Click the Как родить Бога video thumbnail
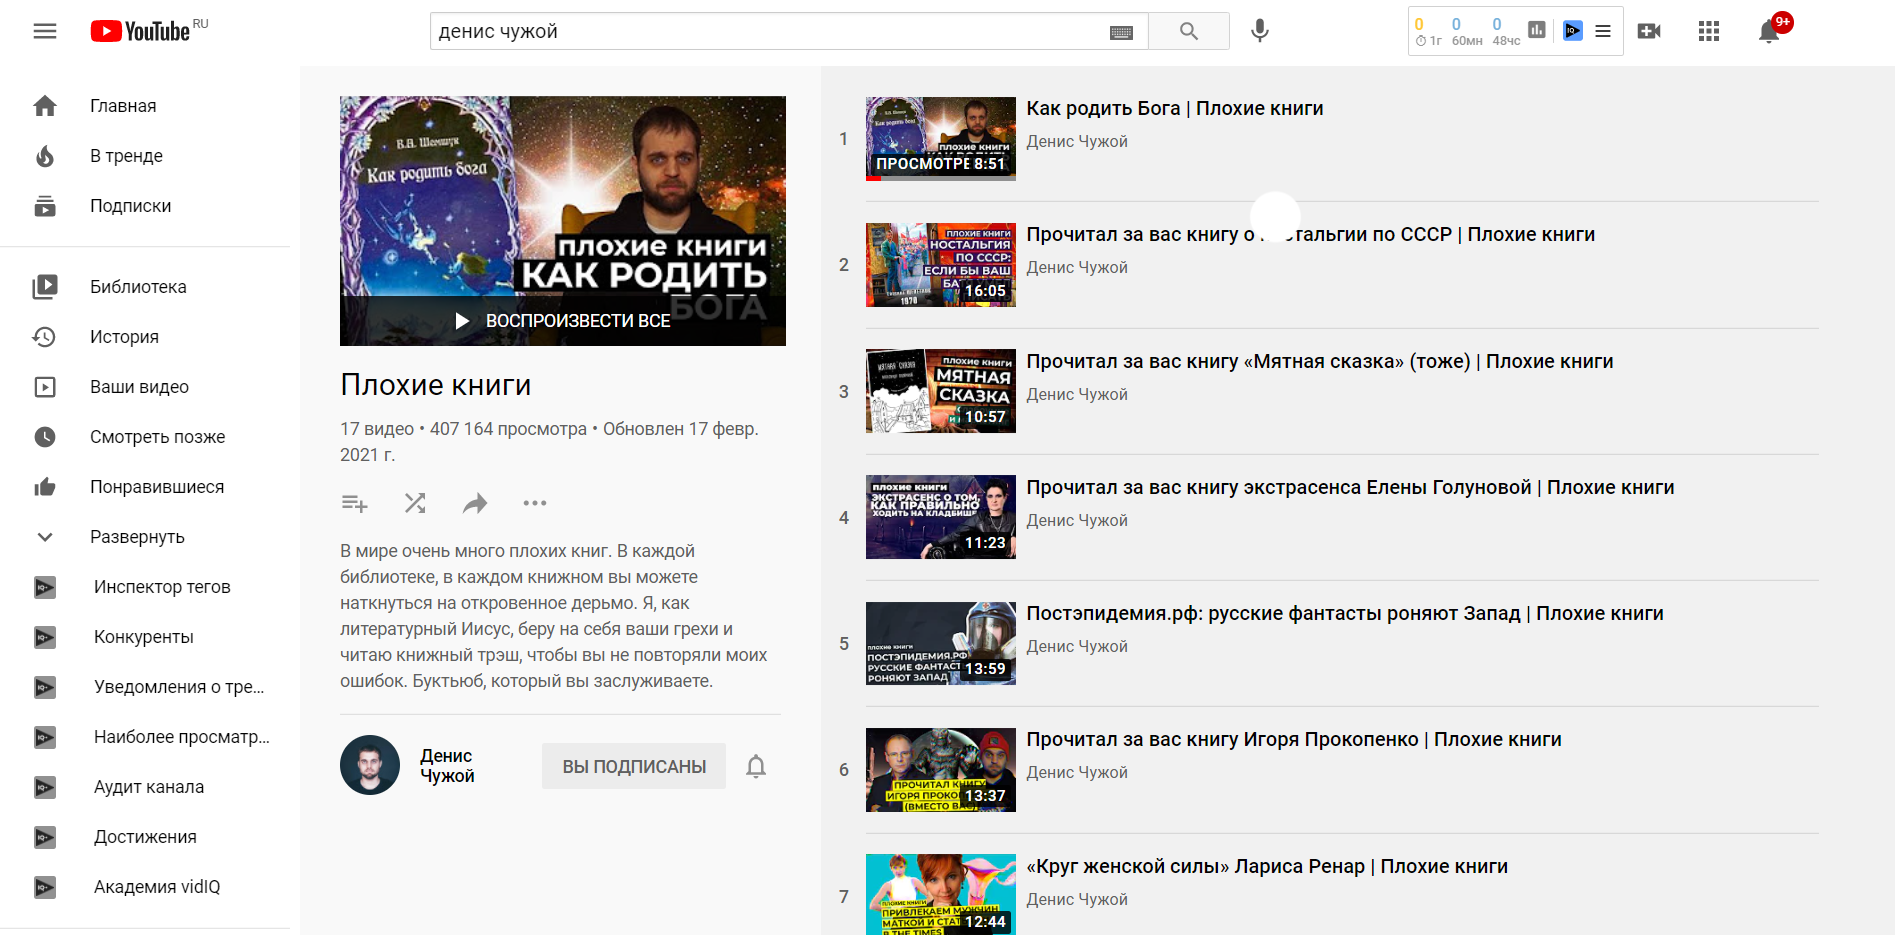Image resolution: width=1895 pixels, height=935 pixels. [941, 139]
